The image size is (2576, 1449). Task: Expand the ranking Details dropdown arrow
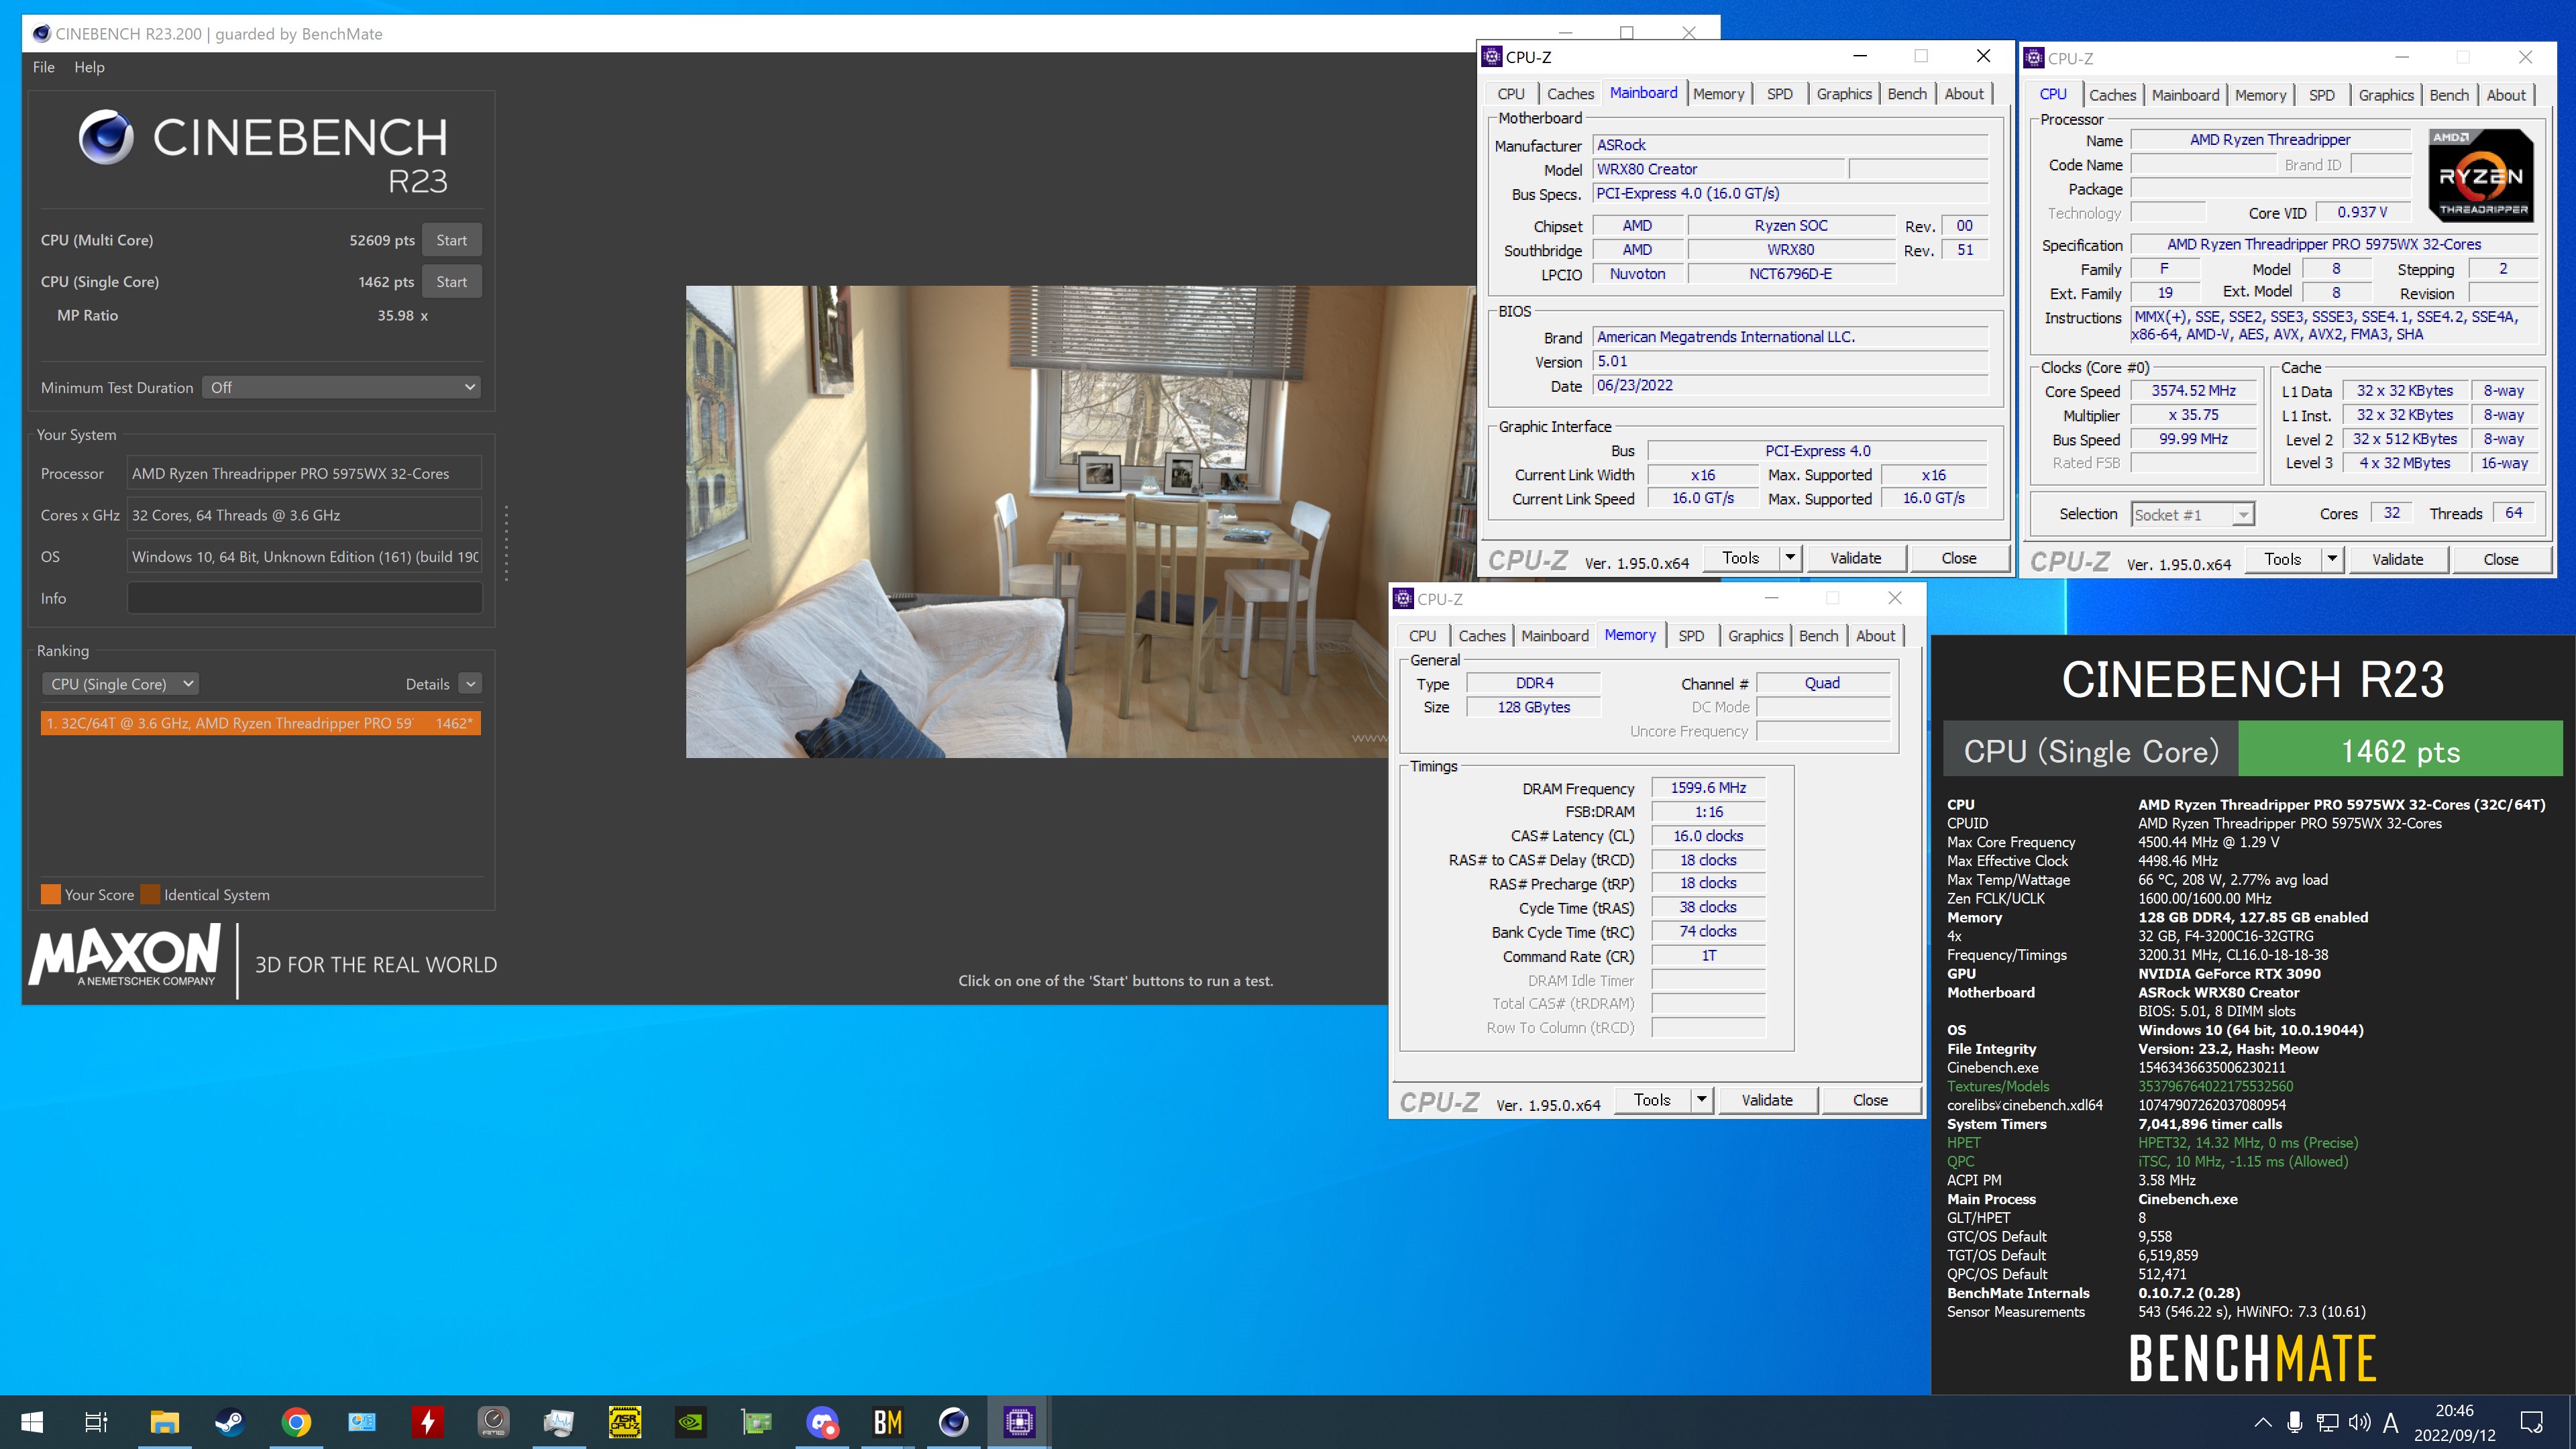click(x=470, y=683)
